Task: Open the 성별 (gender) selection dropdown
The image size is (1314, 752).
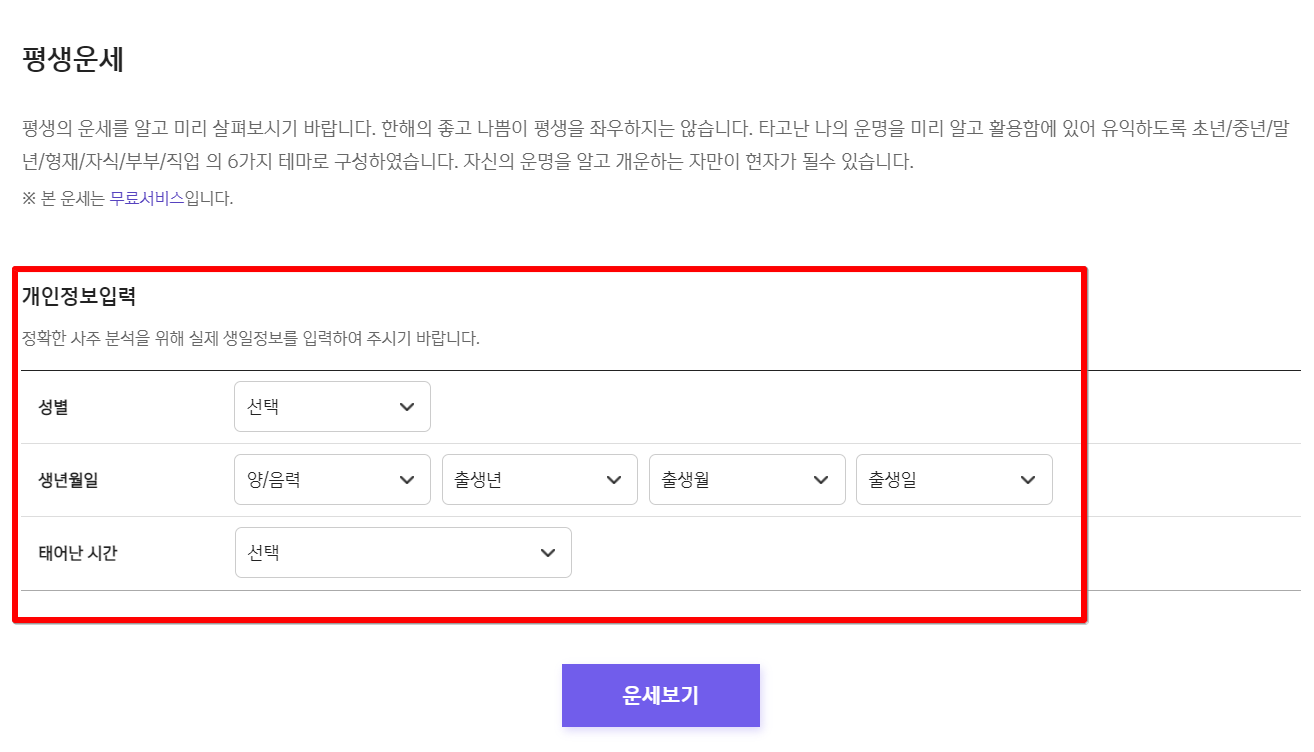Action: coord(330,406)
